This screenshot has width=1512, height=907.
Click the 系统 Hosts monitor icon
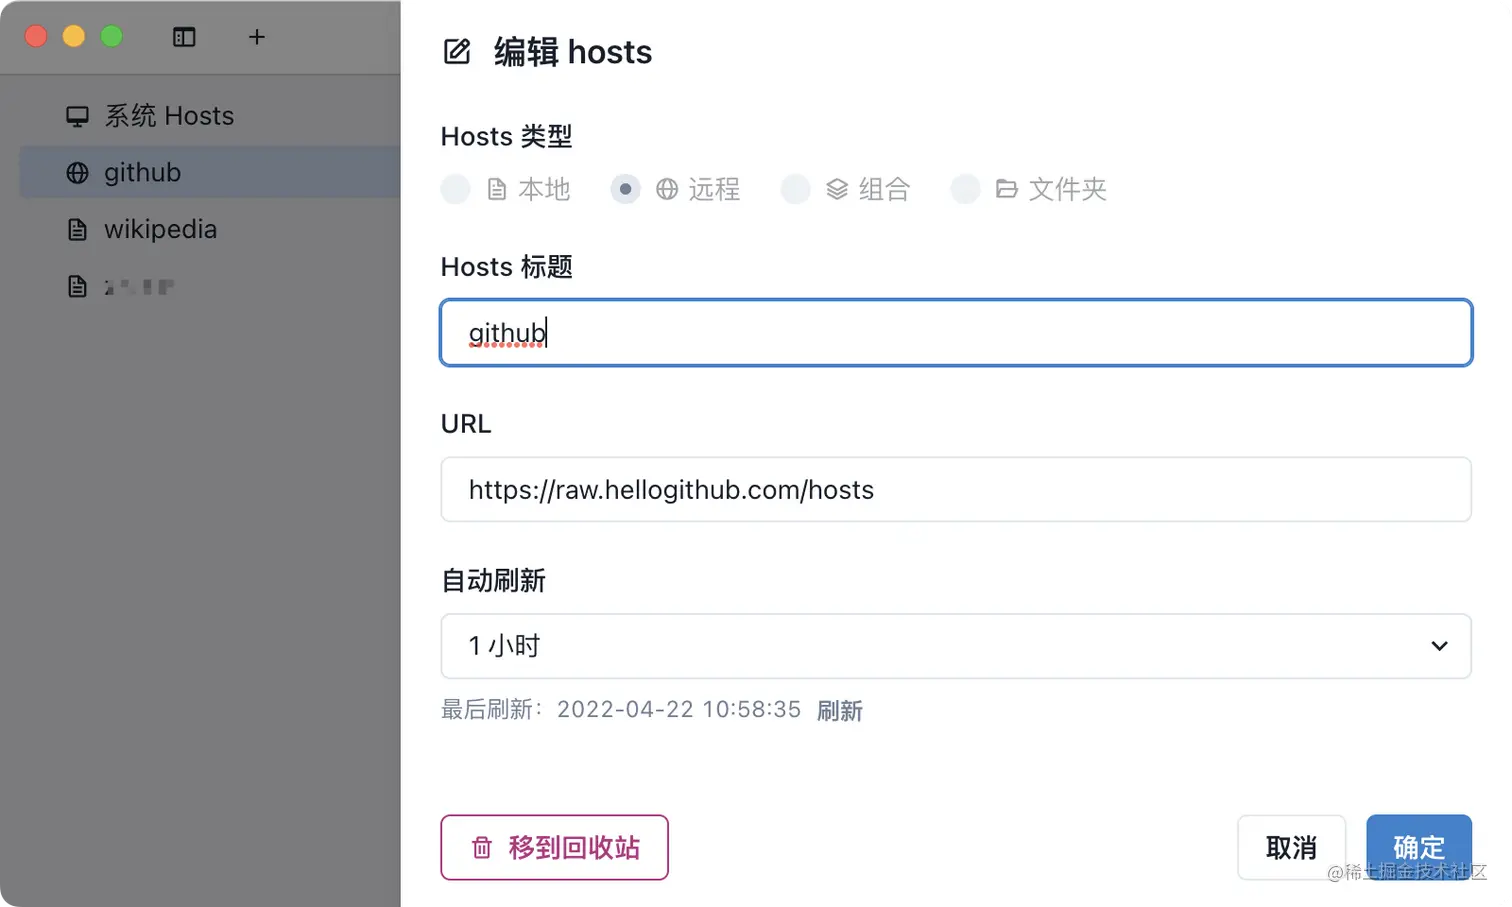77,114
